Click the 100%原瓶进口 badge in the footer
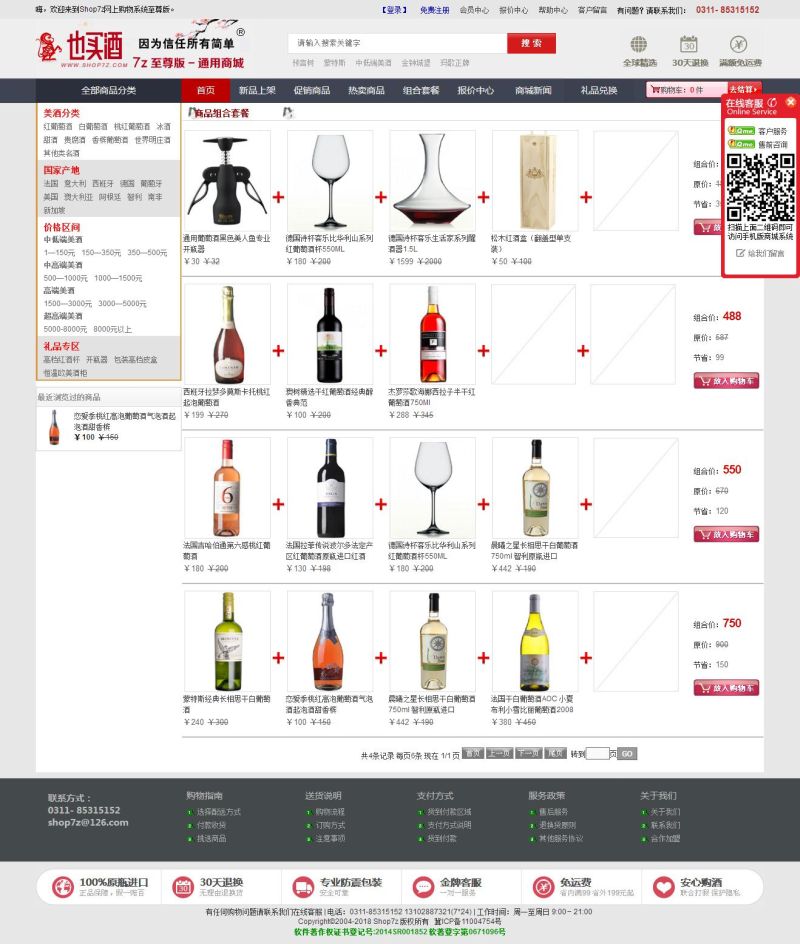The image size is (800, 944). 100,887
